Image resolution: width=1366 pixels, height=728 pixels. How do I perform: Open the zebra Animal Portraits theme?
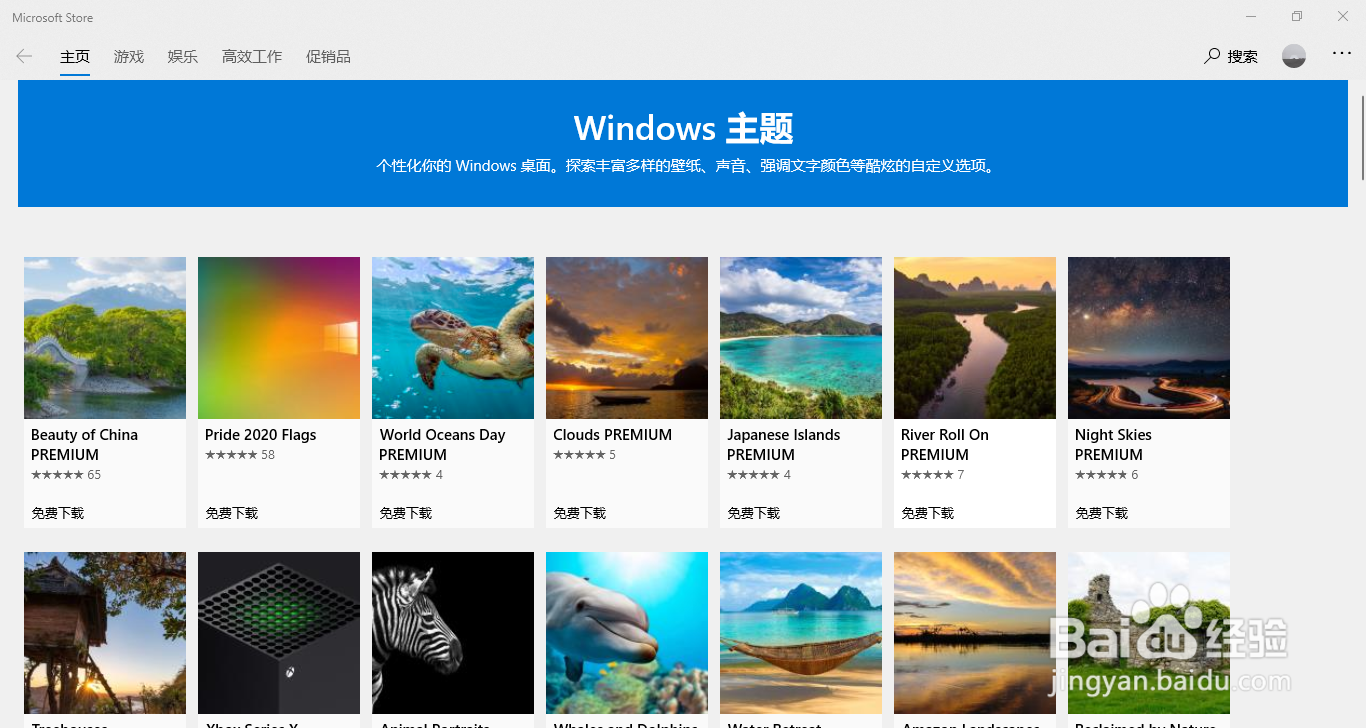point(452,632)
